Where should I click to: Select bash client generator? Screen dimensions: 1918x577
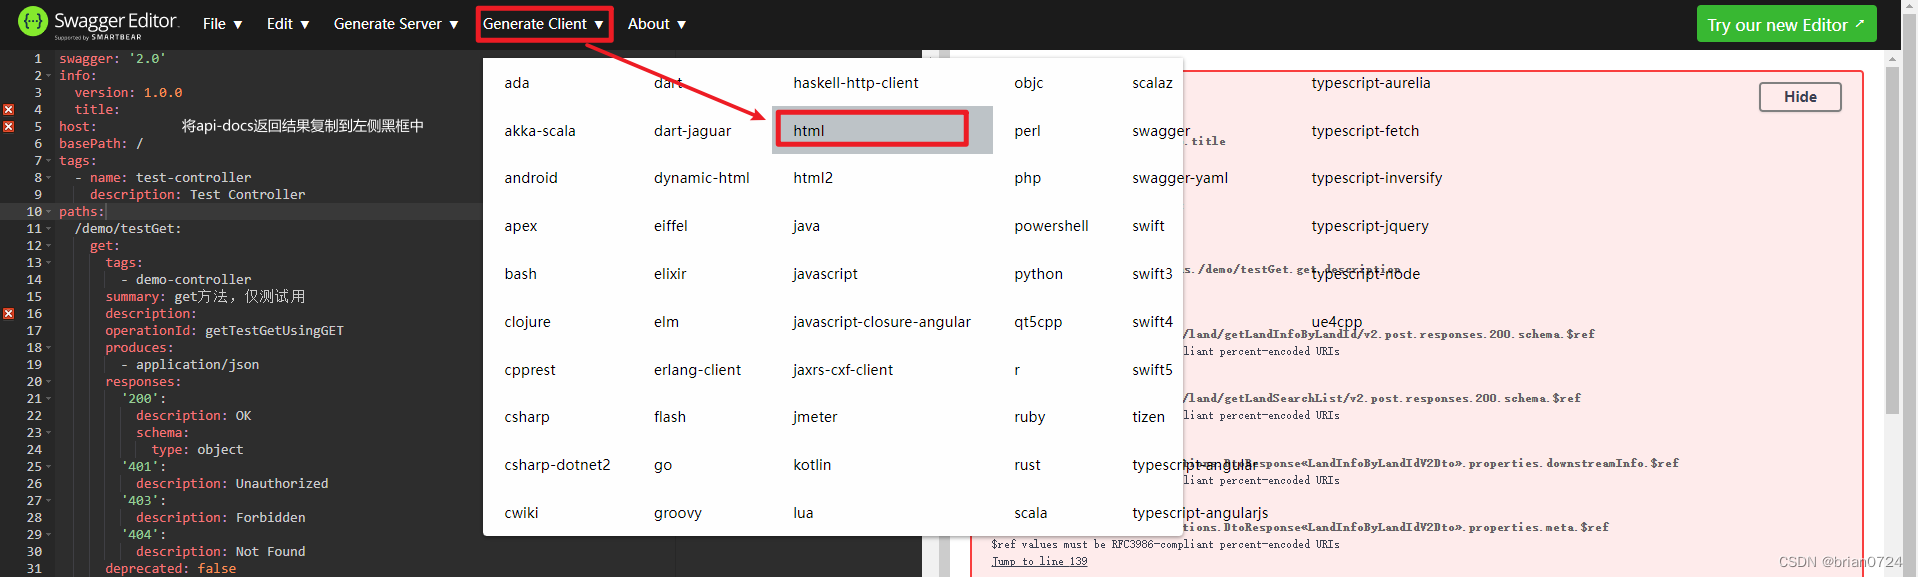click(520, 274)
